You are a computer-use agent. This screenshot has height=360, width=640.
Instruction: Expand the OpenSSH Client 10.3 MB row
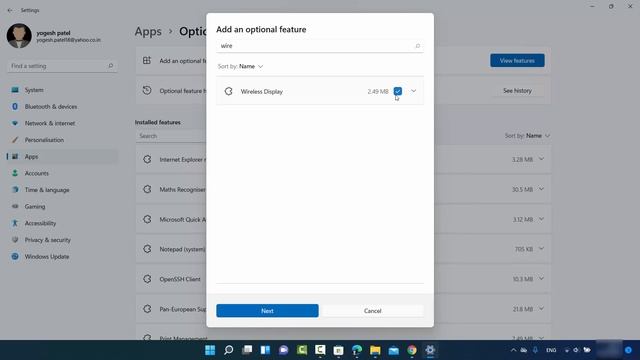[541, 279]
